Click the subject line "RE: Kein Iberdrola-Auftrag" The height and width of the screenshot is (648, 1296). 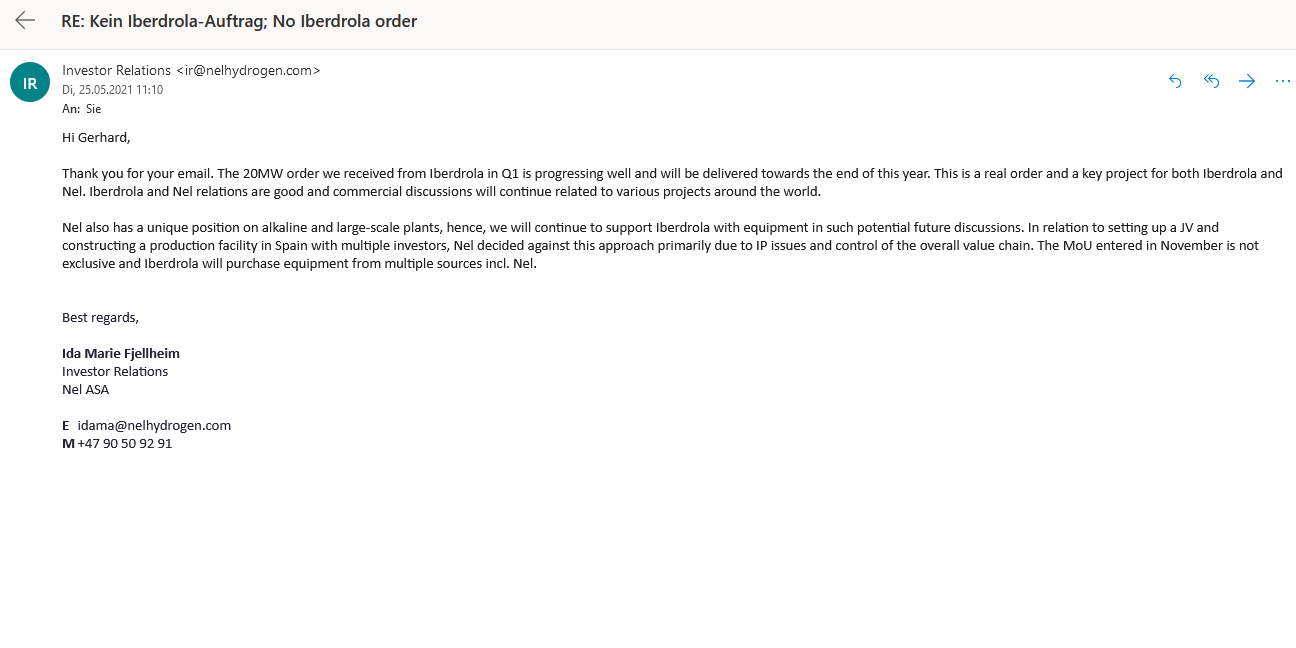(x=239, y=21)
